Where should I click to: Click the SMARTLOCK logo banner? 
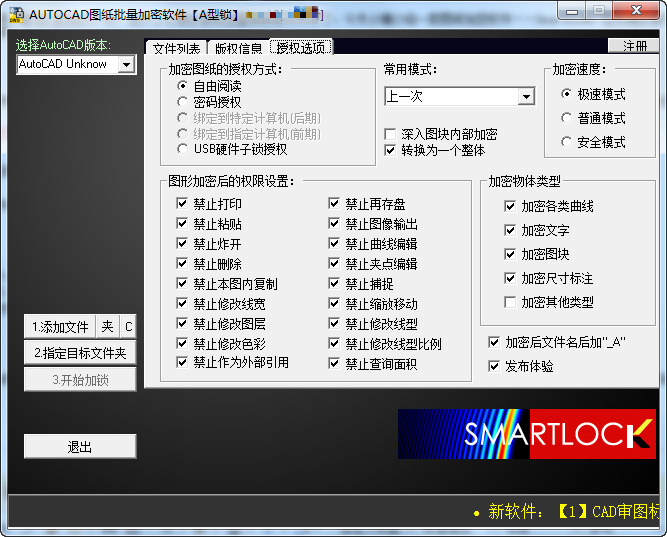pos(527,434)
